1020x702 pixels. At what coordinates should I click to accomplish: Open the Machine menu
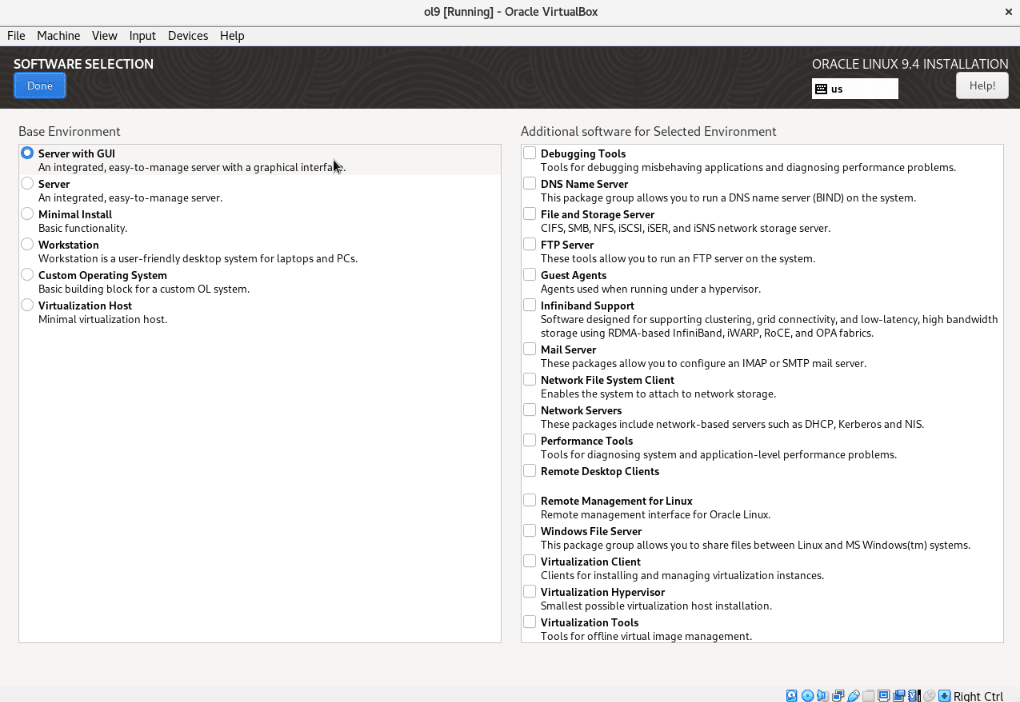click(59, 36)
